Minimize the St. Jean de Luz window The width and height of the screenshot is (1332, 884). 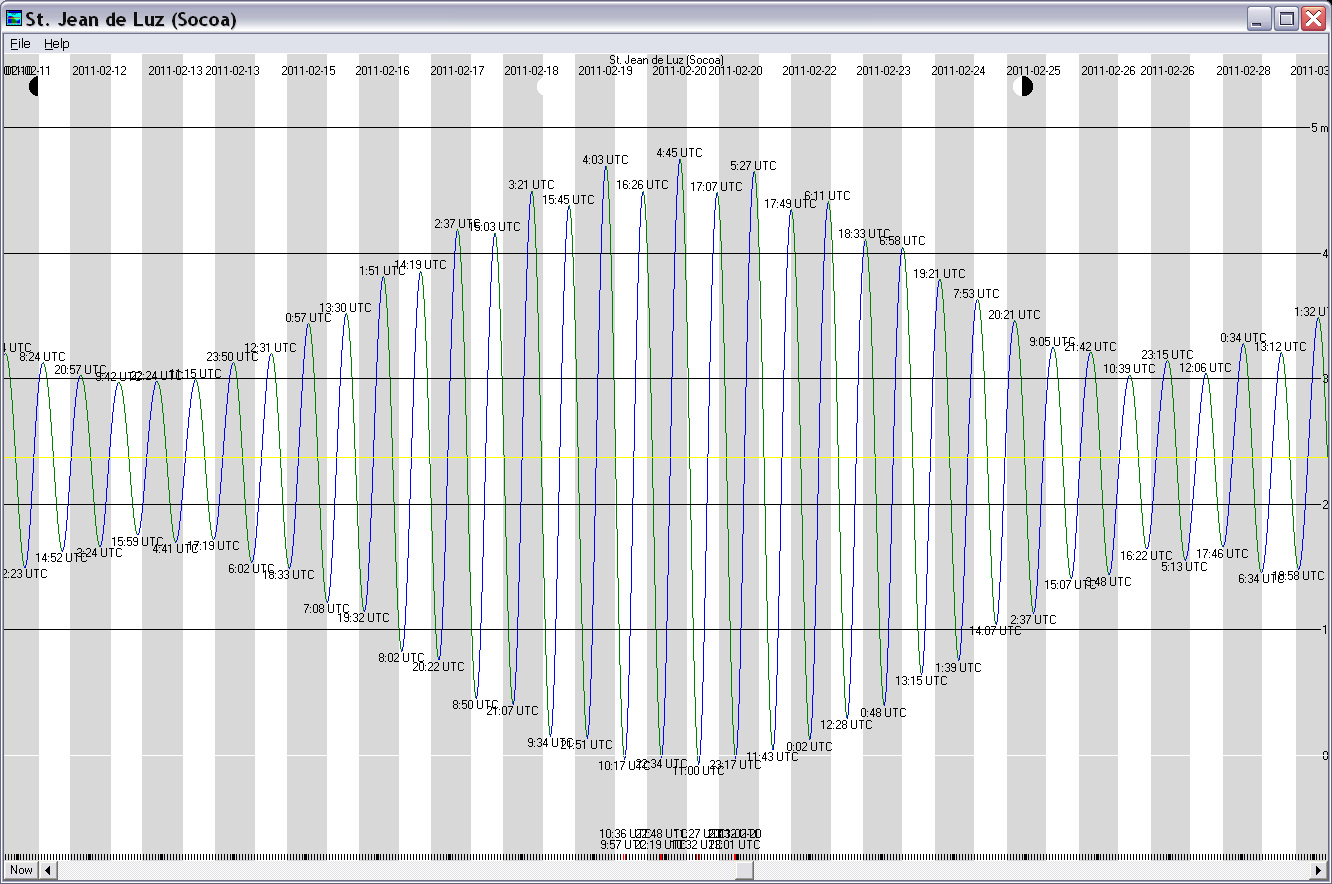tap(1259, 18)
